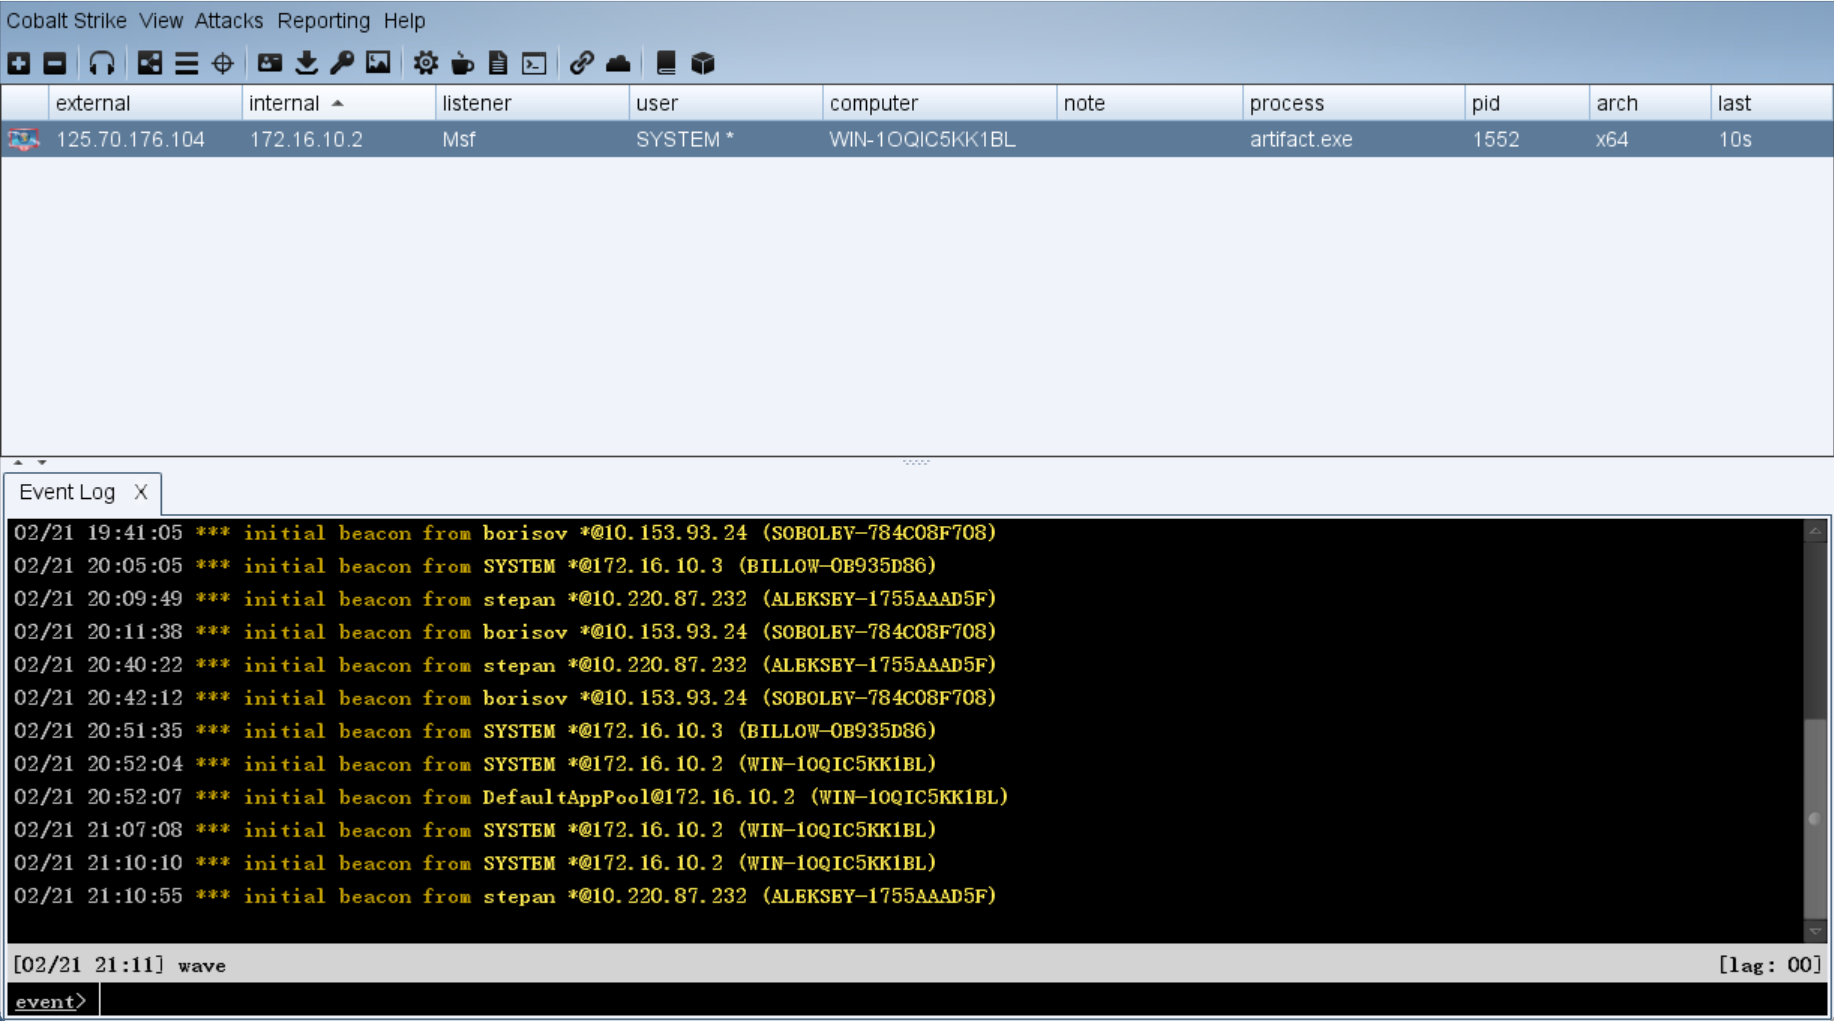1834x1021 pixels.
Task: Click the cloud icon to manage web server
Action: [618, 64]
